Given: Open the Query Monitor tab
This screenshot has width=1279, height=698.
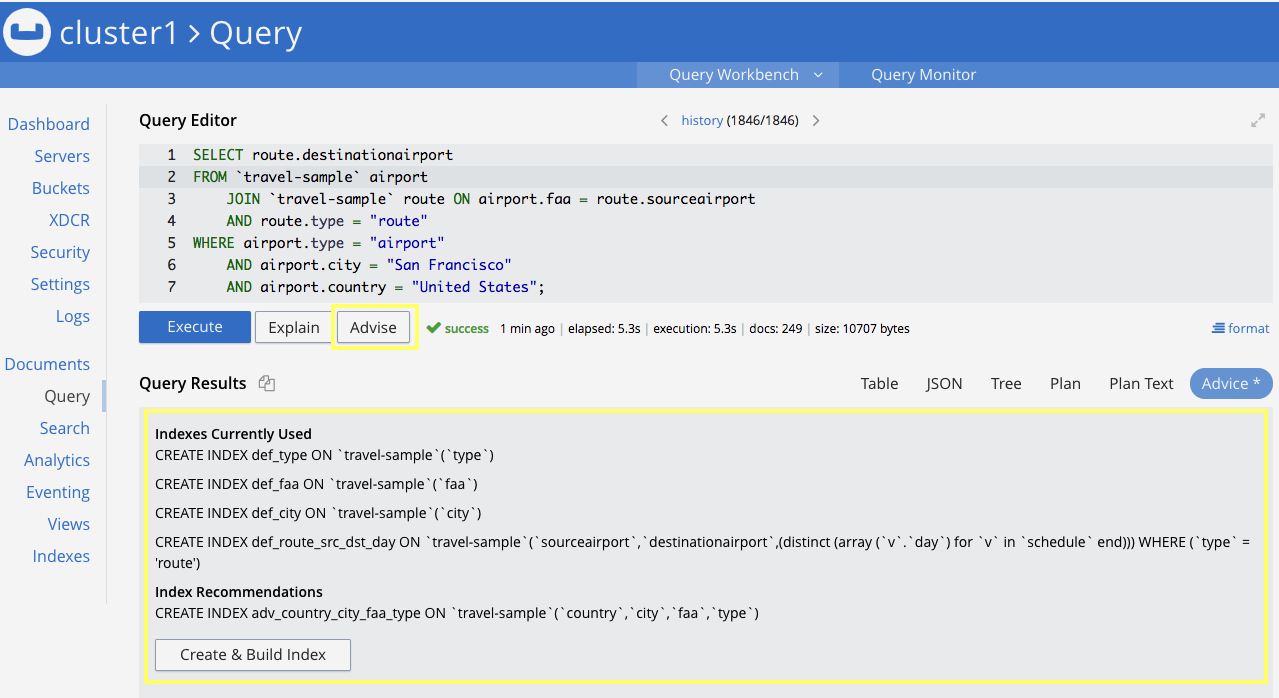Looking at the screenshot, I should click(922, 75).
